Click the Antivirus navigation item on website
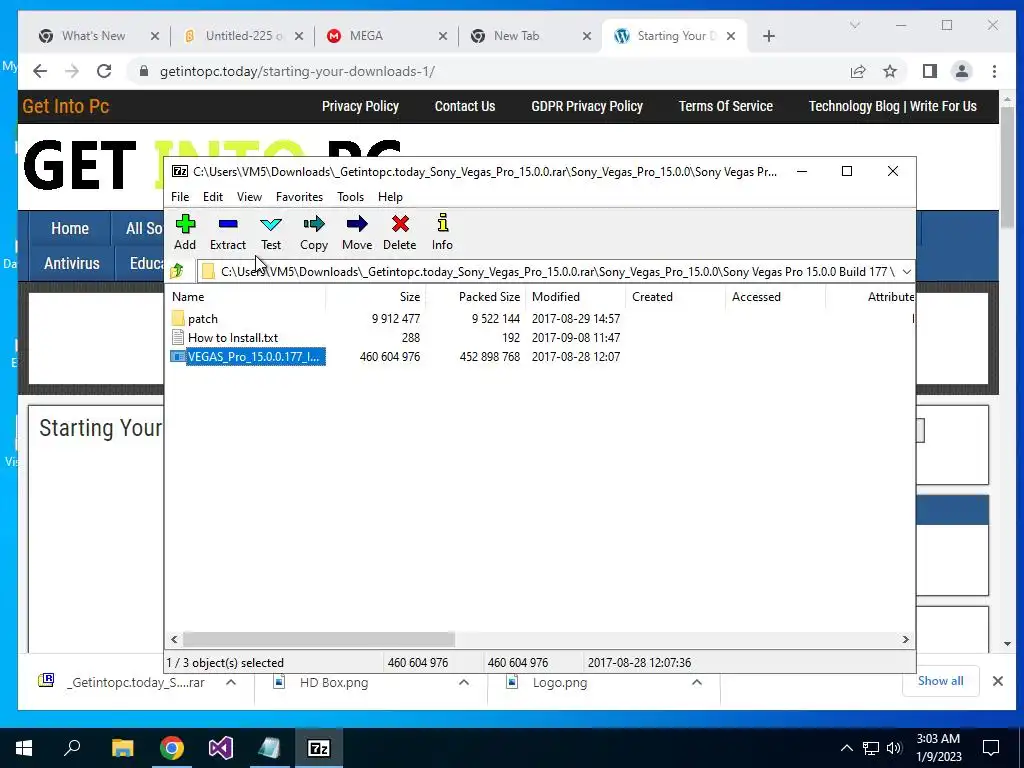 click(x=72, y=264)
